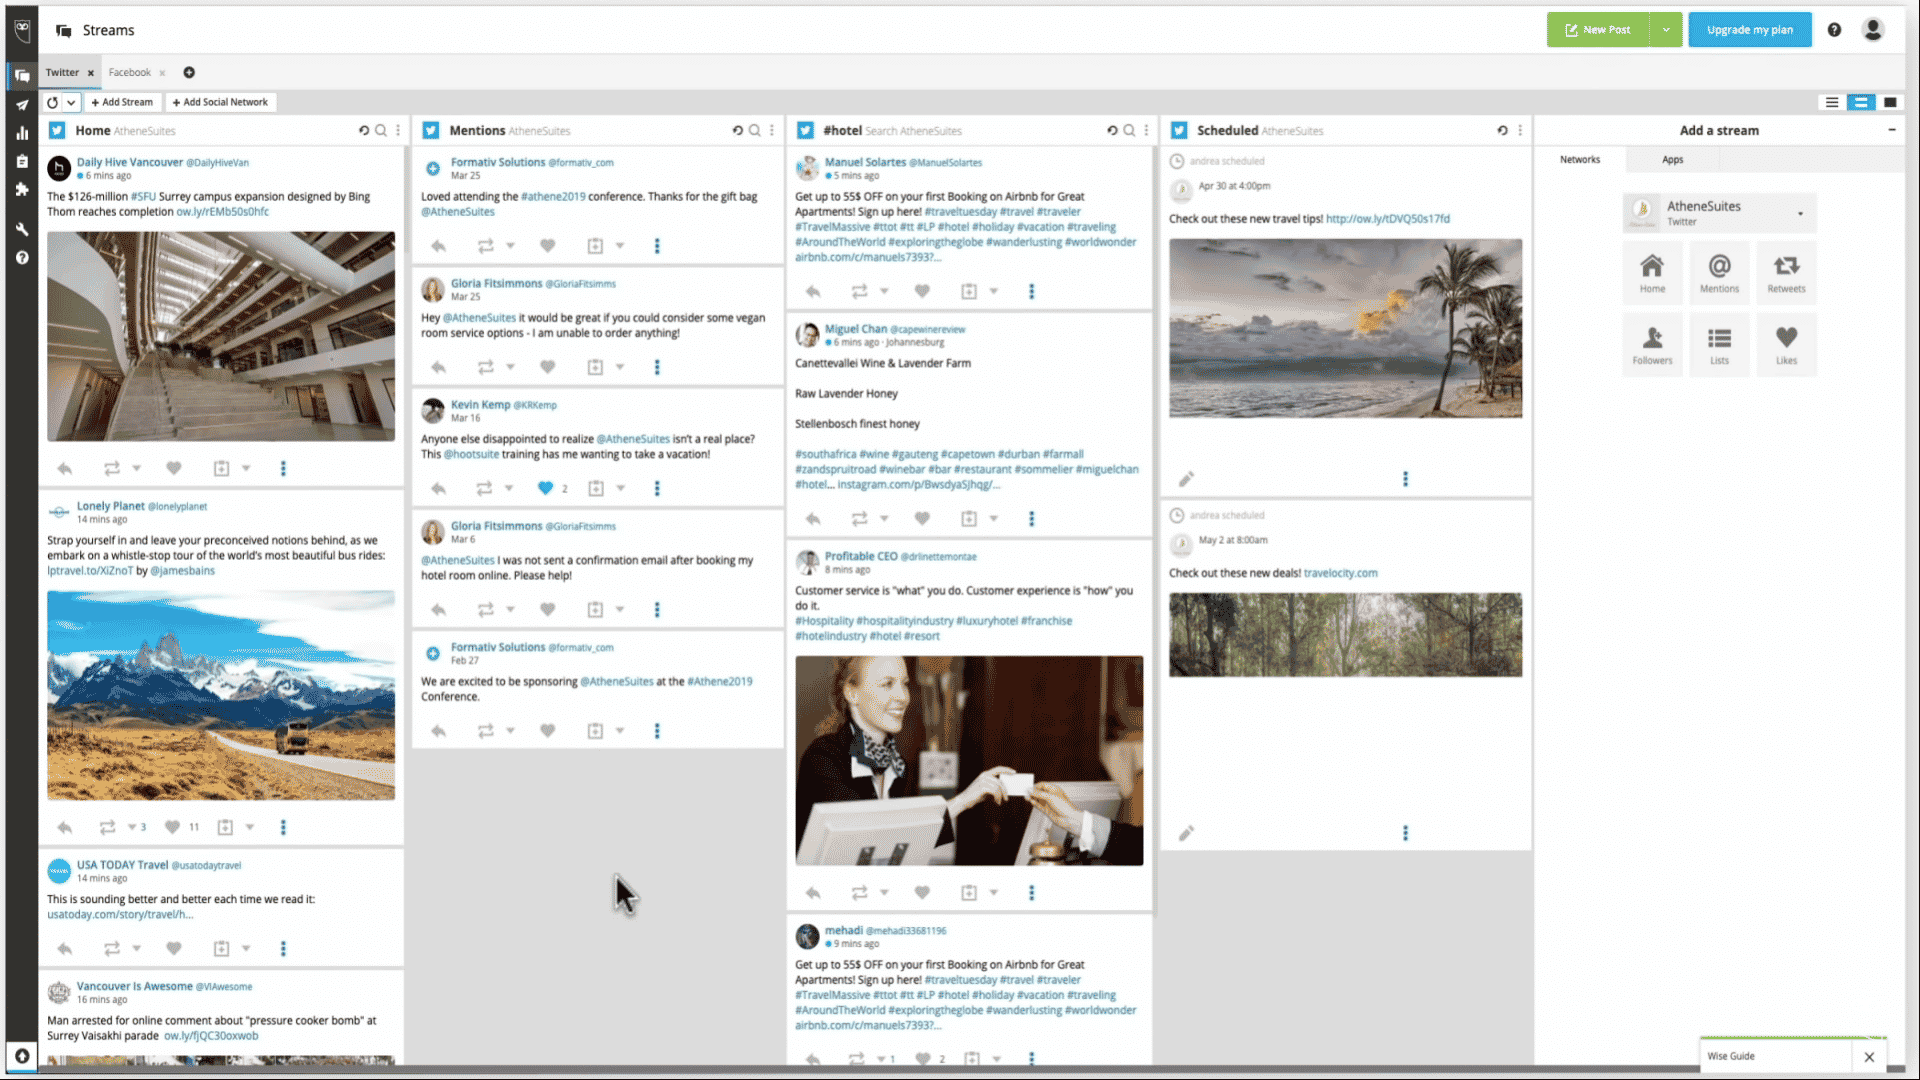This screenshot has height=1080, width=1920.
Task: Open the App Directory puzzle sidebar icon
Action: (x=22, y=189)
